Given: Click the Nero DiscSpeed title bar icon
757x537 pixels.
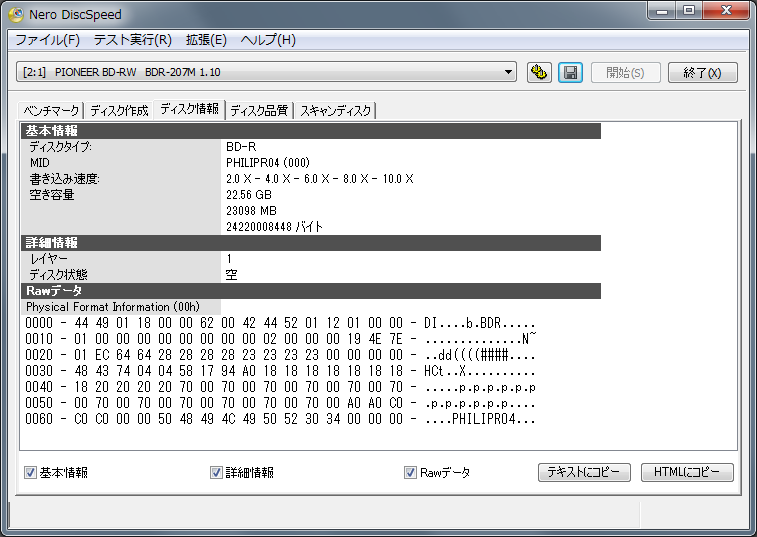Looking at the screenshot, I should point(16,15).
